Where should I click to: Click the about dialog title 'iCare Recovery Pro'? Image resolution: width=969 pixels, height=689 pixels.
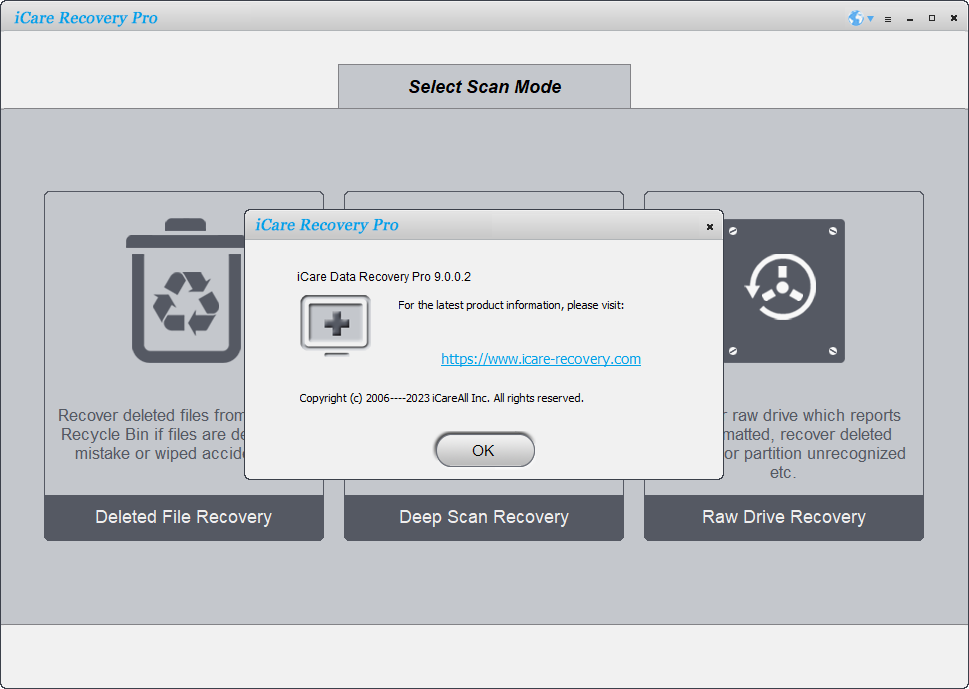click(x=327, y=225)
